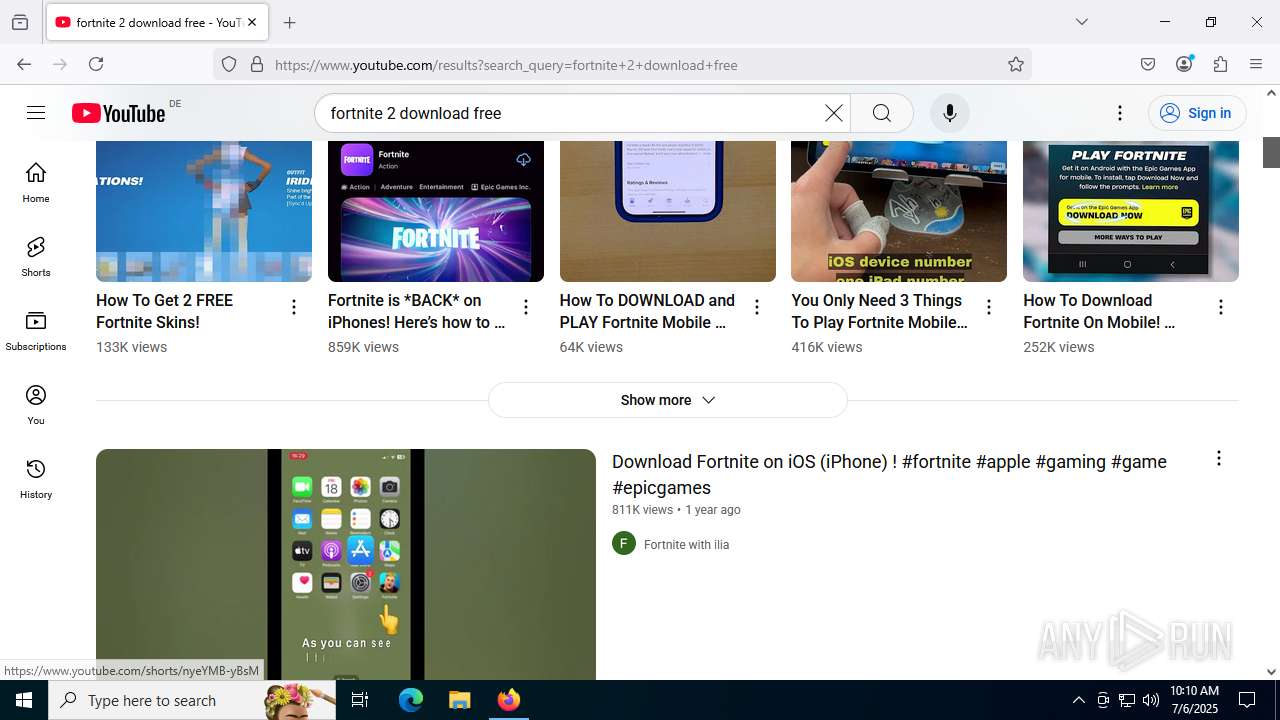The width and height of the screenshot is (1280, 720).
Task: Open the Windows notification center
Action: pos(1247,700)
